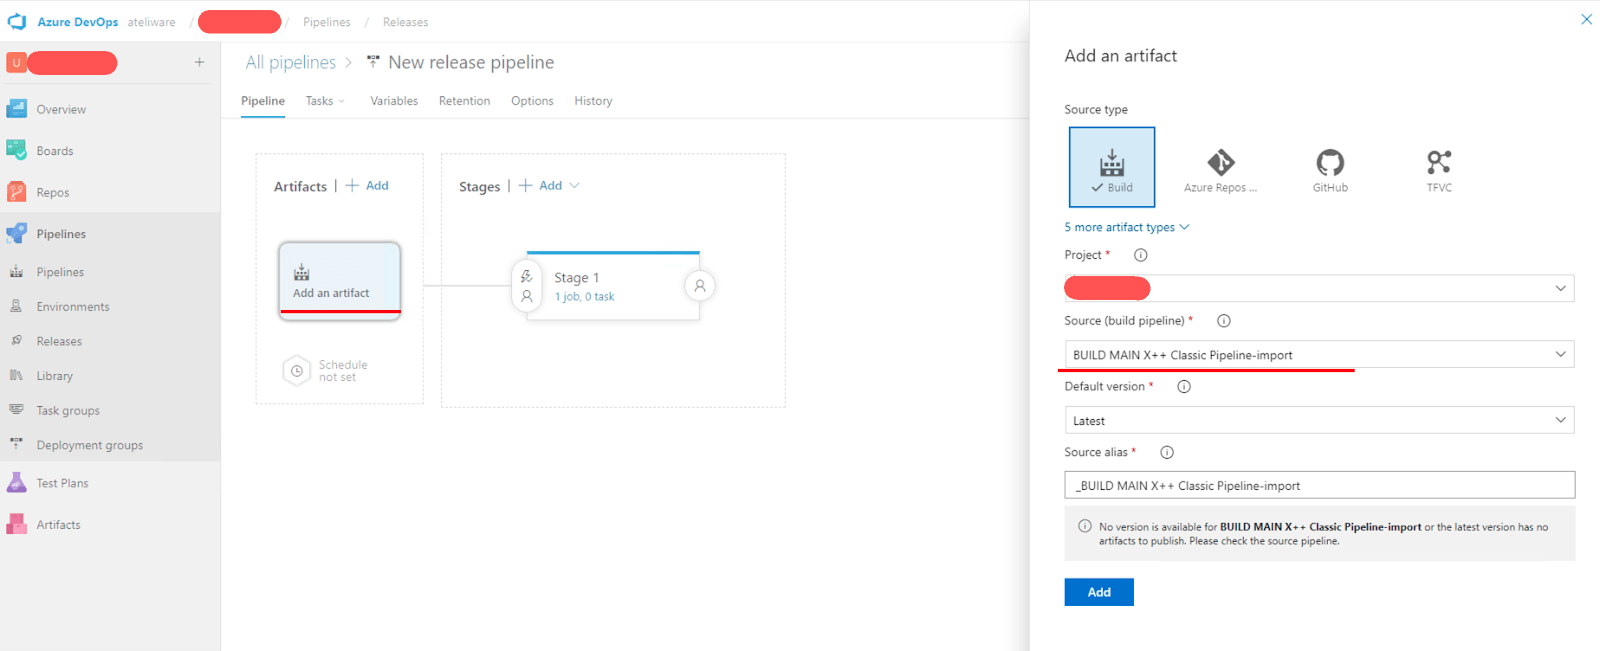Open the Tasks tab dropdown

325,101
